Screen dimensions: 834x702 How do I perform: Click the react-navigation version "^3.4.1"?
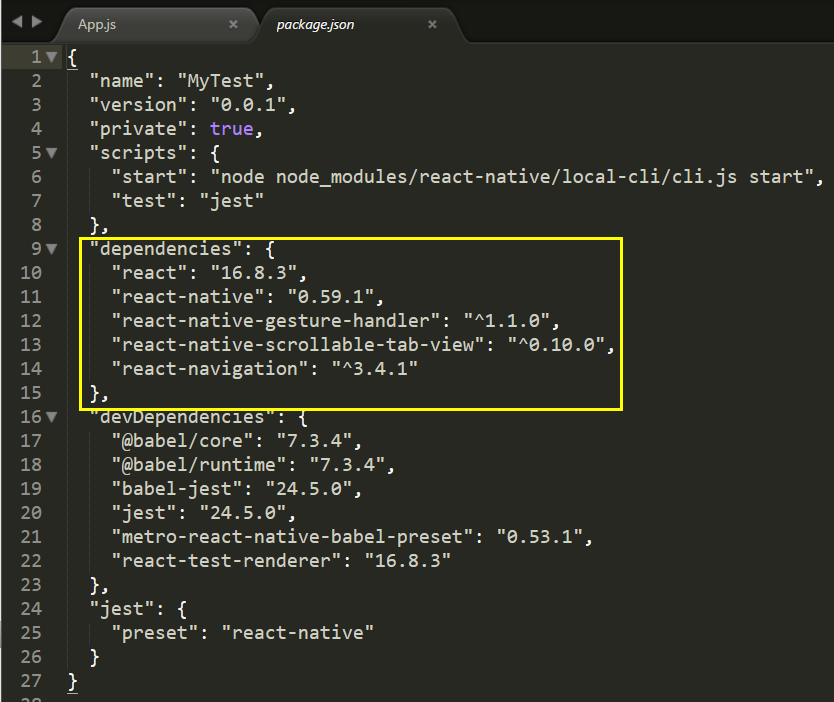pyautogui.click(x=375, y=369)
